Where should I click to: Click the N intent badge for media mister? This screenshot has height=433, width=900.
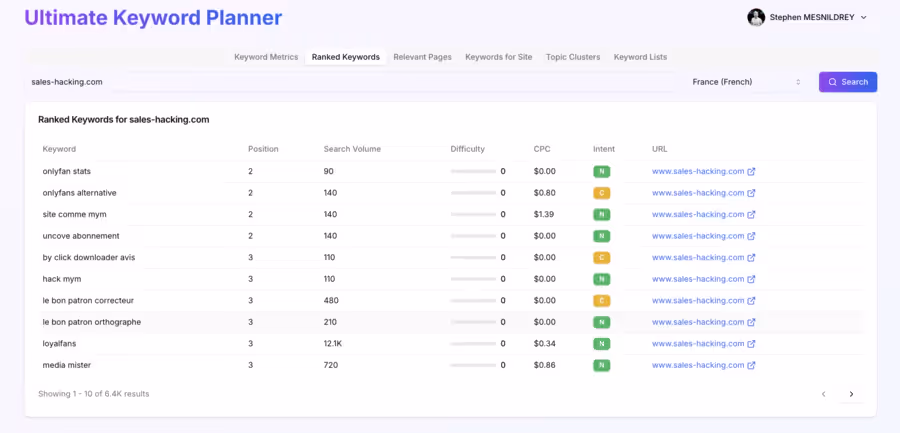602,365
